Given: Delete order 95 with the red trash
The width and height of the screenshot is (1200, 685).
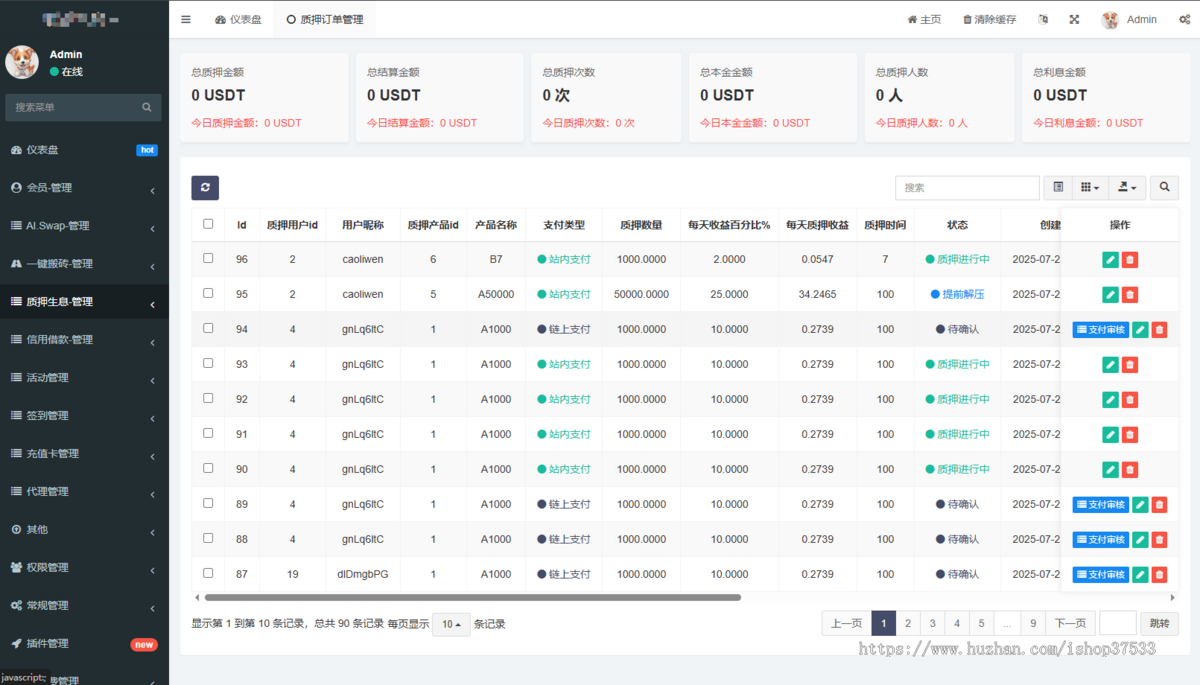Looking at the screenshot, I should [1130, 295].
